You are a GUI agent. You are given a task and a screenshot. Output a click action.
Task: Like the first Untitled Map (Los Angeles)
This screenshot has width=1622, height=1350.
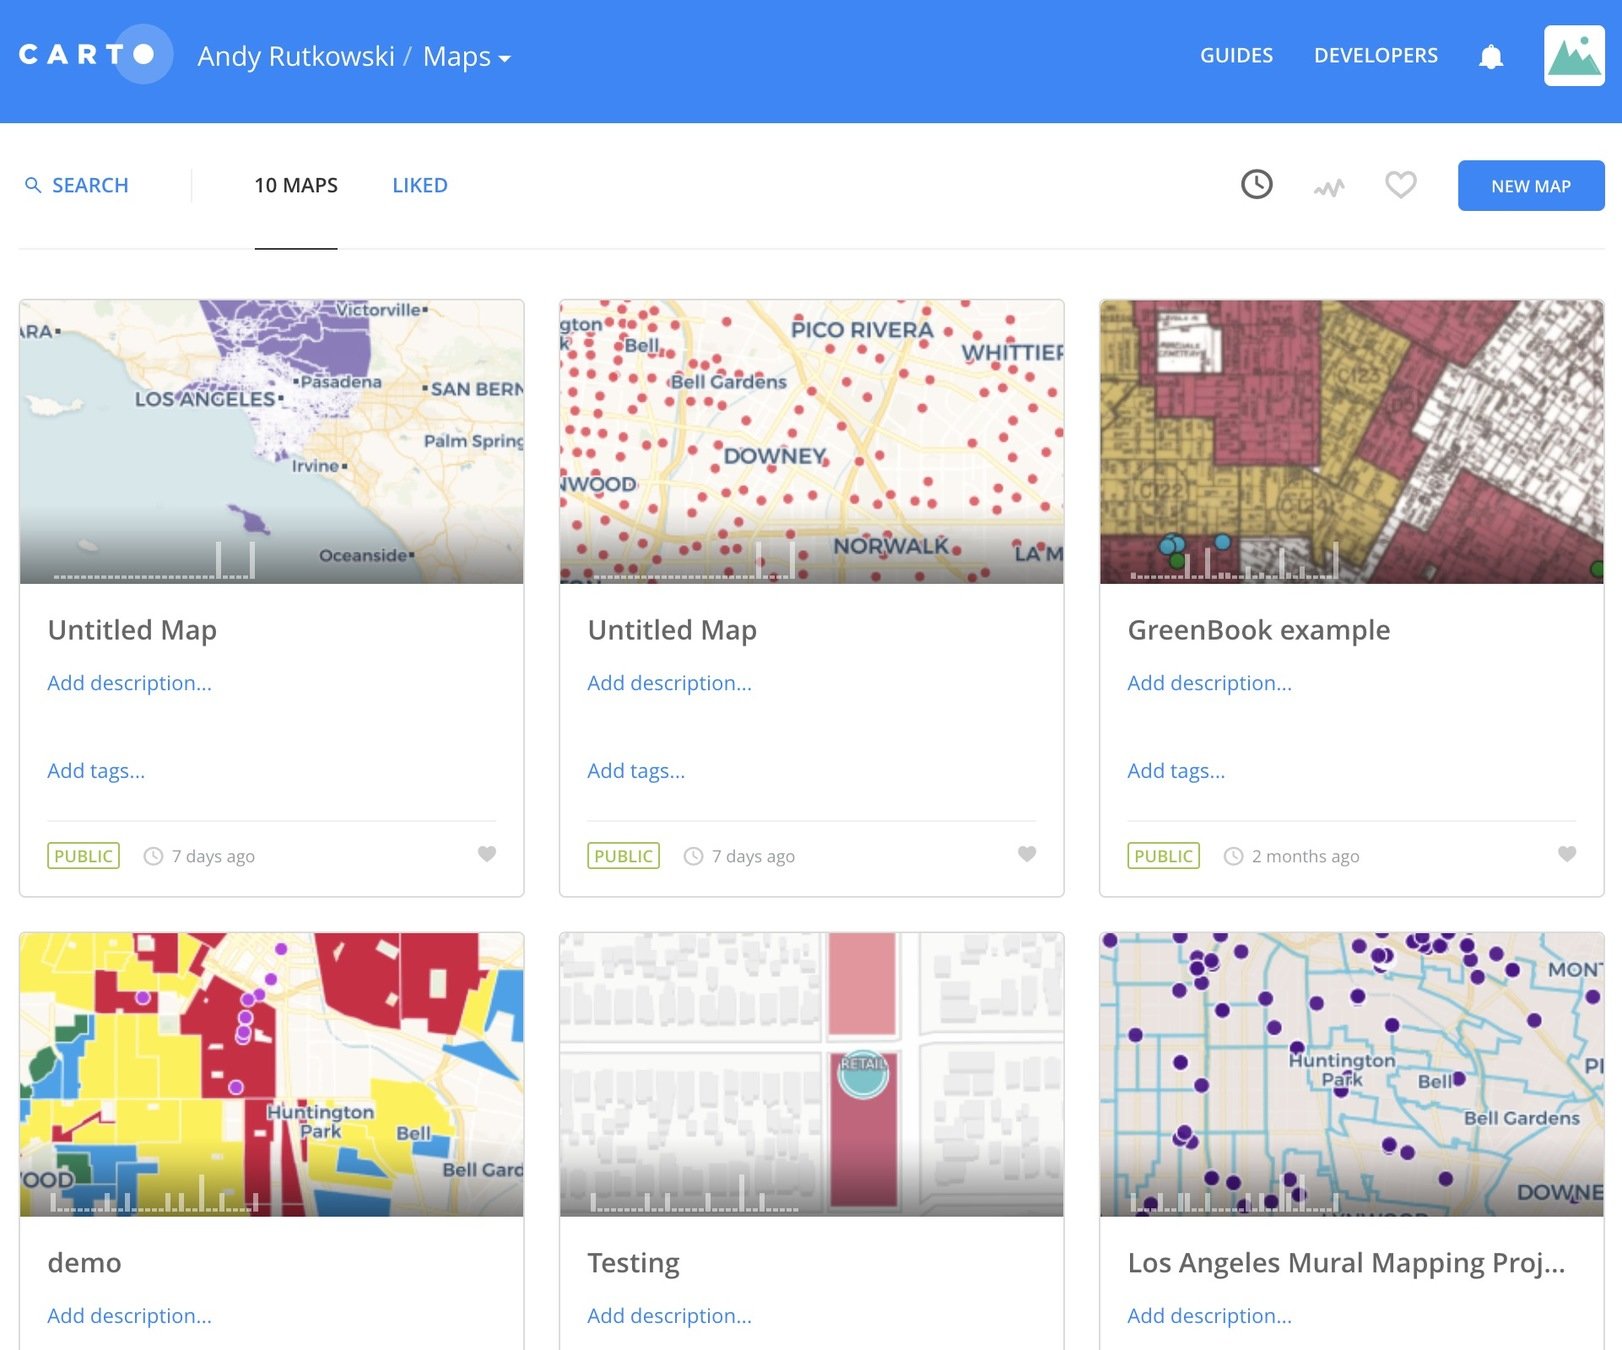(x=487, y=854)
